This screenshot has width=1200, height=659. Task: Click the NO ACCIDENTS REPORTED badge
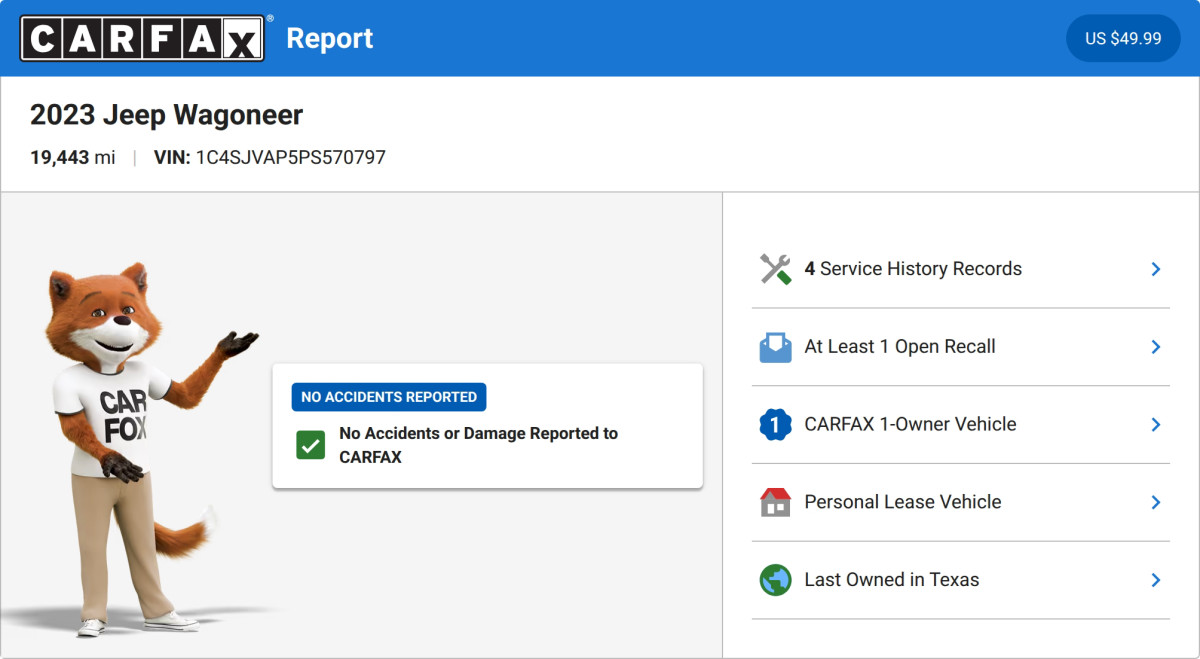coord(389,397)
